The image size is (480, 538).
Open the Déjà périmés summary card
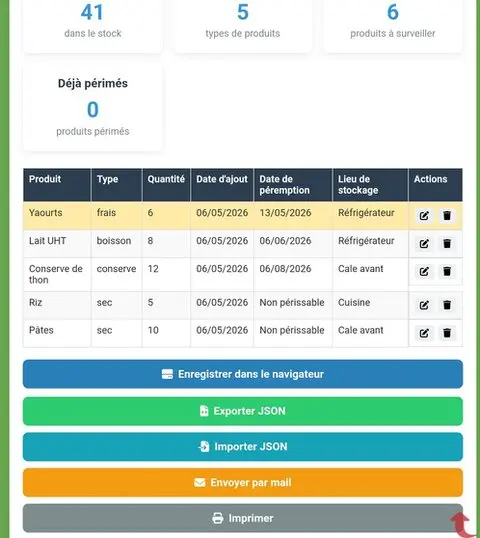click(x=93, y=108)
